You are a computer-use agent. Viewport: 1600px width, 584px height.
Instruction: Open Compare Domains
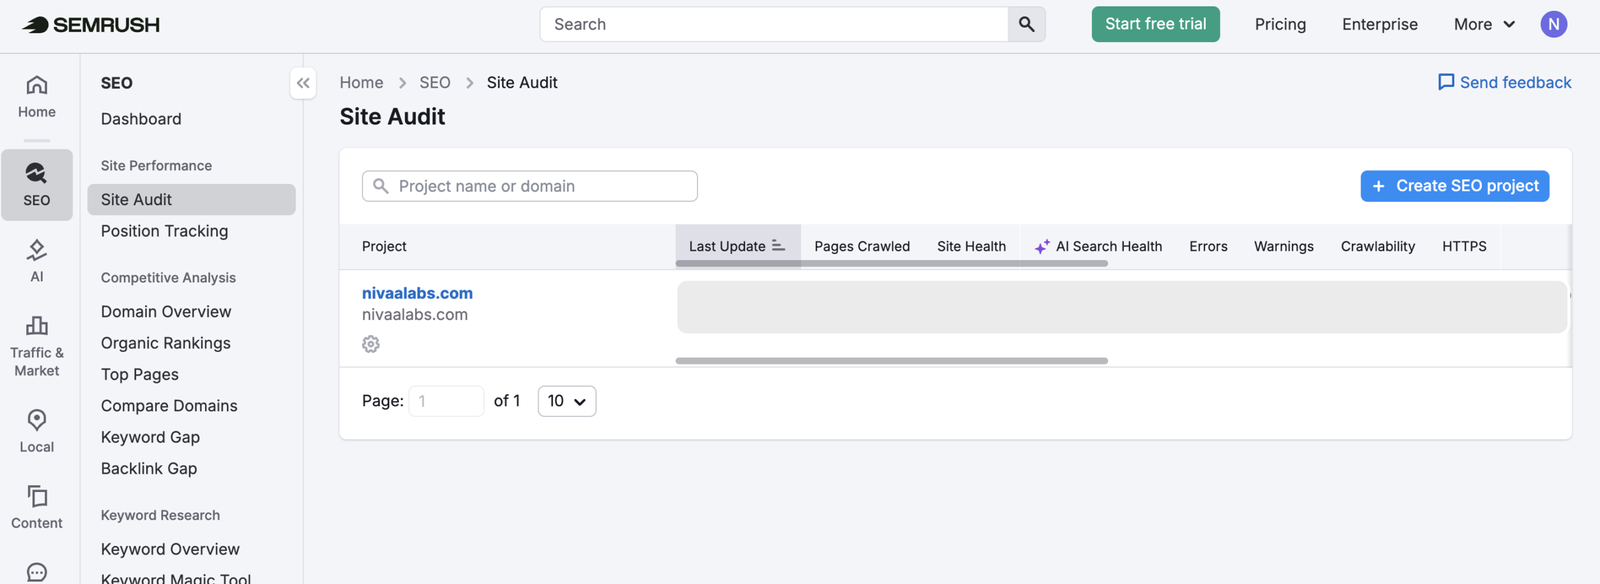click(x=169, y=406)
